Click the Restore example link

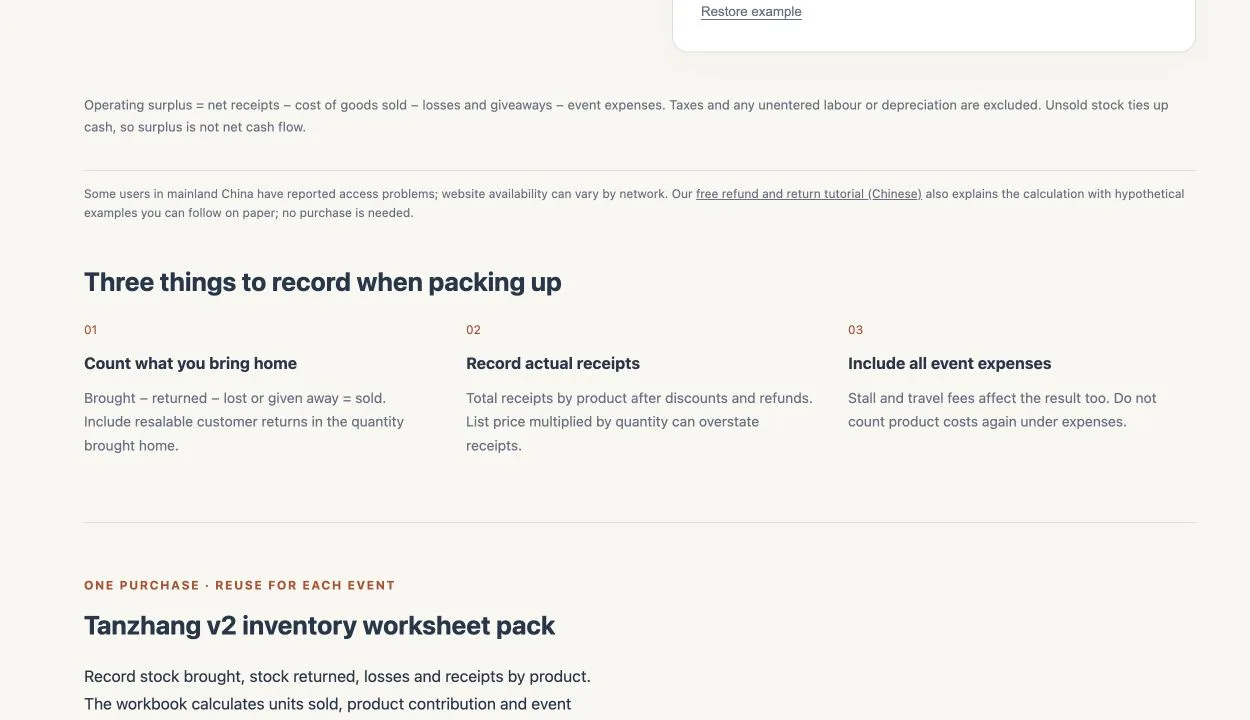tap(751, 12)
